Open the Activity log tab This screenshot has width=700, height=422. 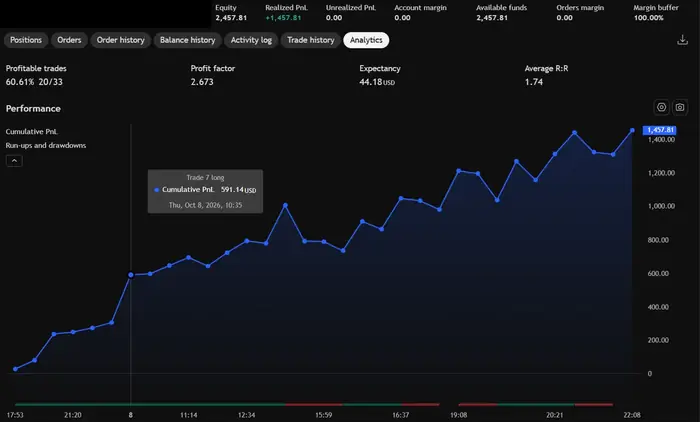point(251,40)
